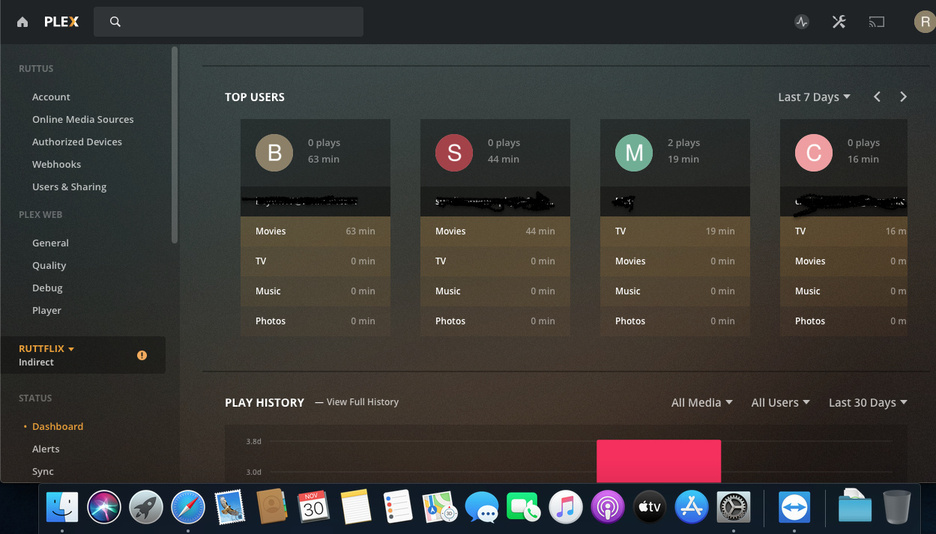Screen dimensions: 936x534
Task: Open Podcasts from the dock
Action: [607, 507]
